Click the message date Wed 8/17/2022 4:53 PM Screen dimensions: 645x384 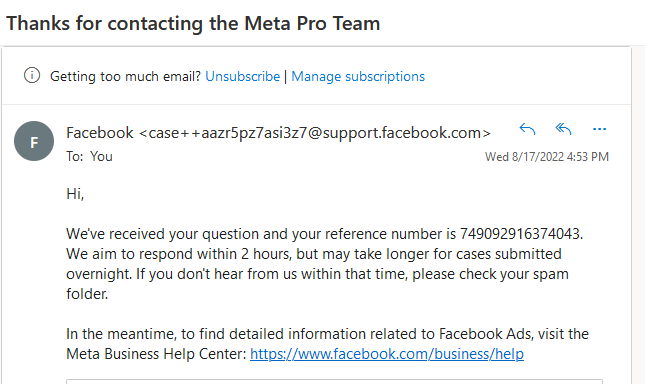(x=547, y=157)
